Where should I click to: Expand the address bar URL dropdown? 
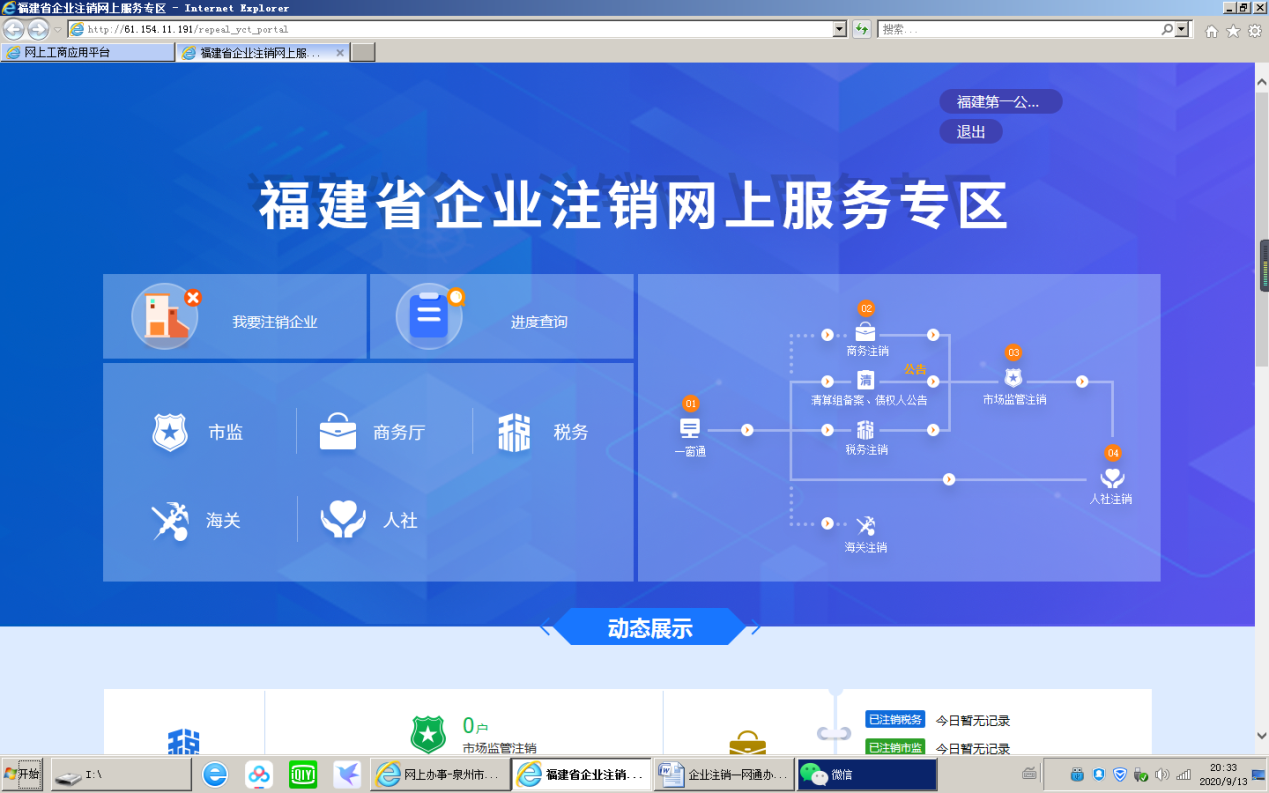[x=839, y=30]
